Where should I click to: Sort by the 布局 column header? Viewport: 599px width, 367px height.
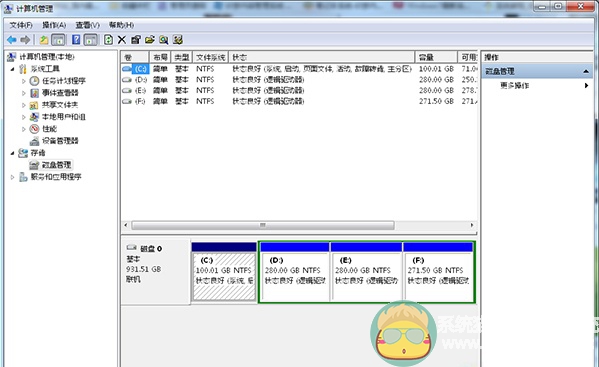(x=160, y=57)
